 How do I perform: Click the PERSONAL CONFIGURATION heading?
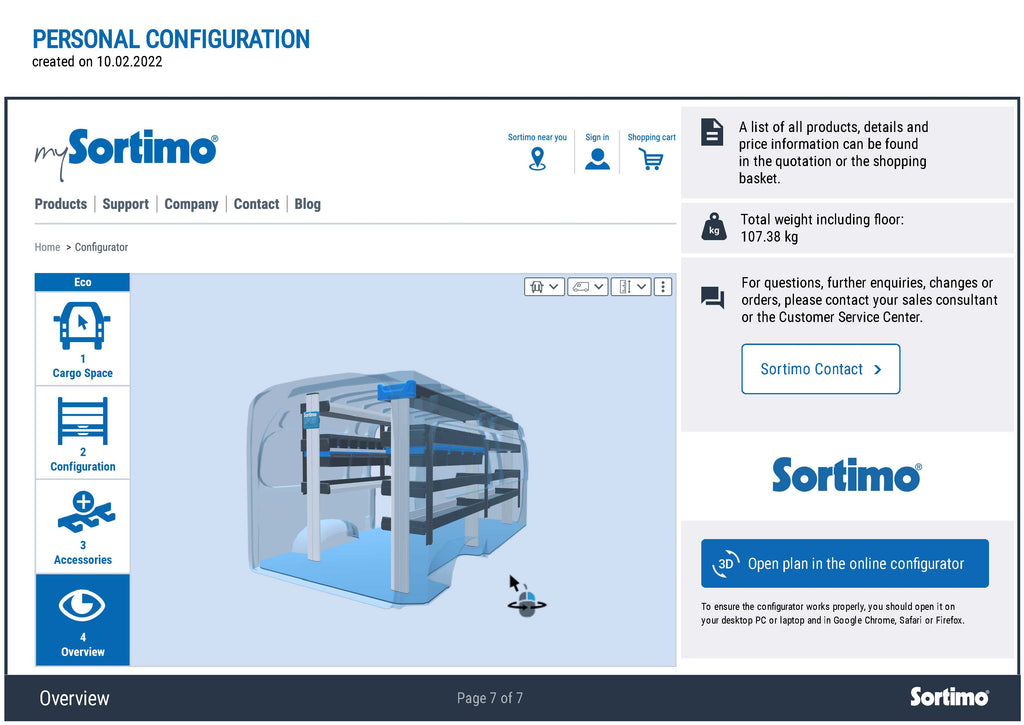click(x=171, y=39)
